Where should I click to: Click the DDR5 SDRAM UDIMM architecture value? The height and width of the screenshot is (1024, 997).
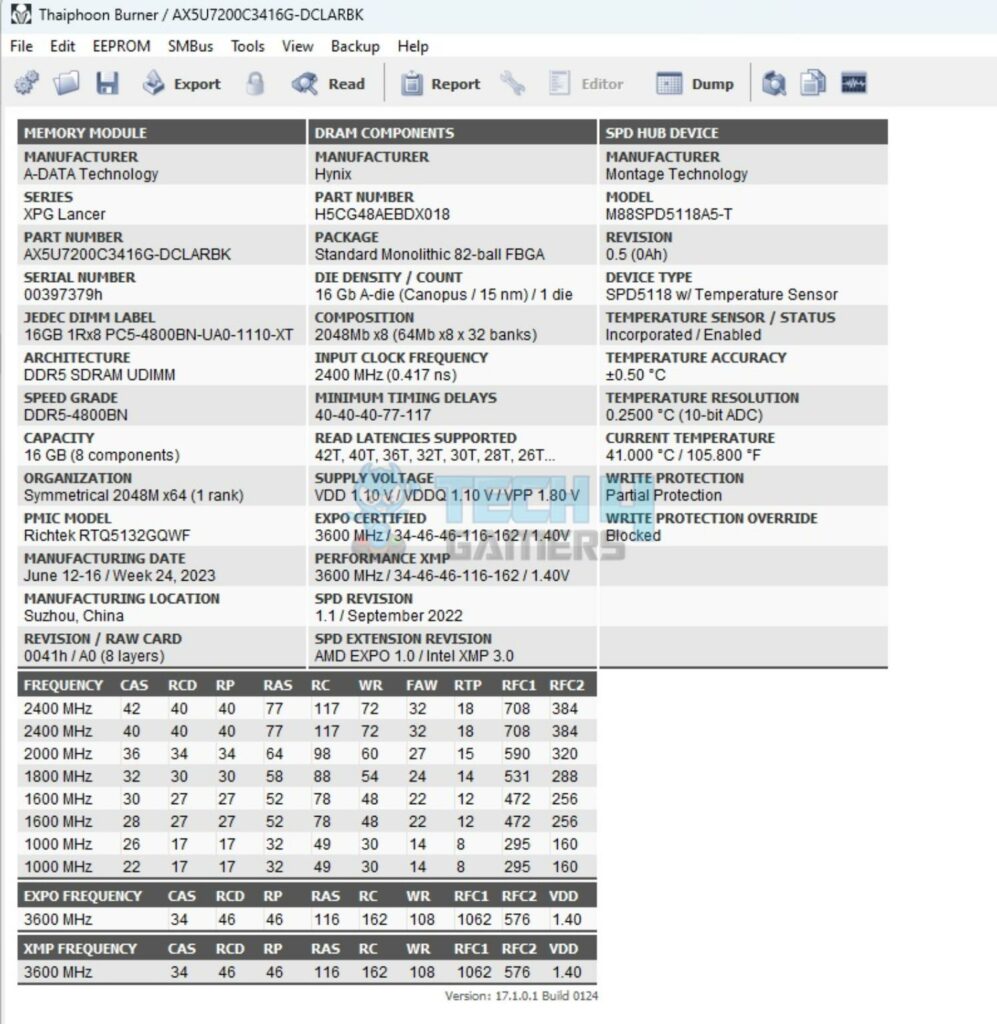coord(99,375)
